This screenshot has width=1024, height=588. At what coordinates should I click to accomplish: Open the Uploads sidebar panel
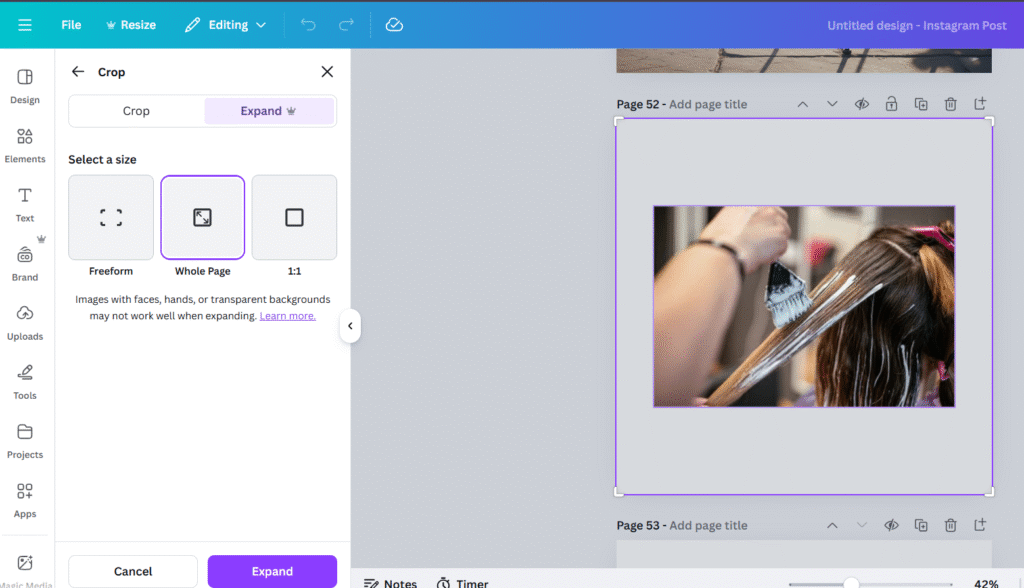point(25,321)
